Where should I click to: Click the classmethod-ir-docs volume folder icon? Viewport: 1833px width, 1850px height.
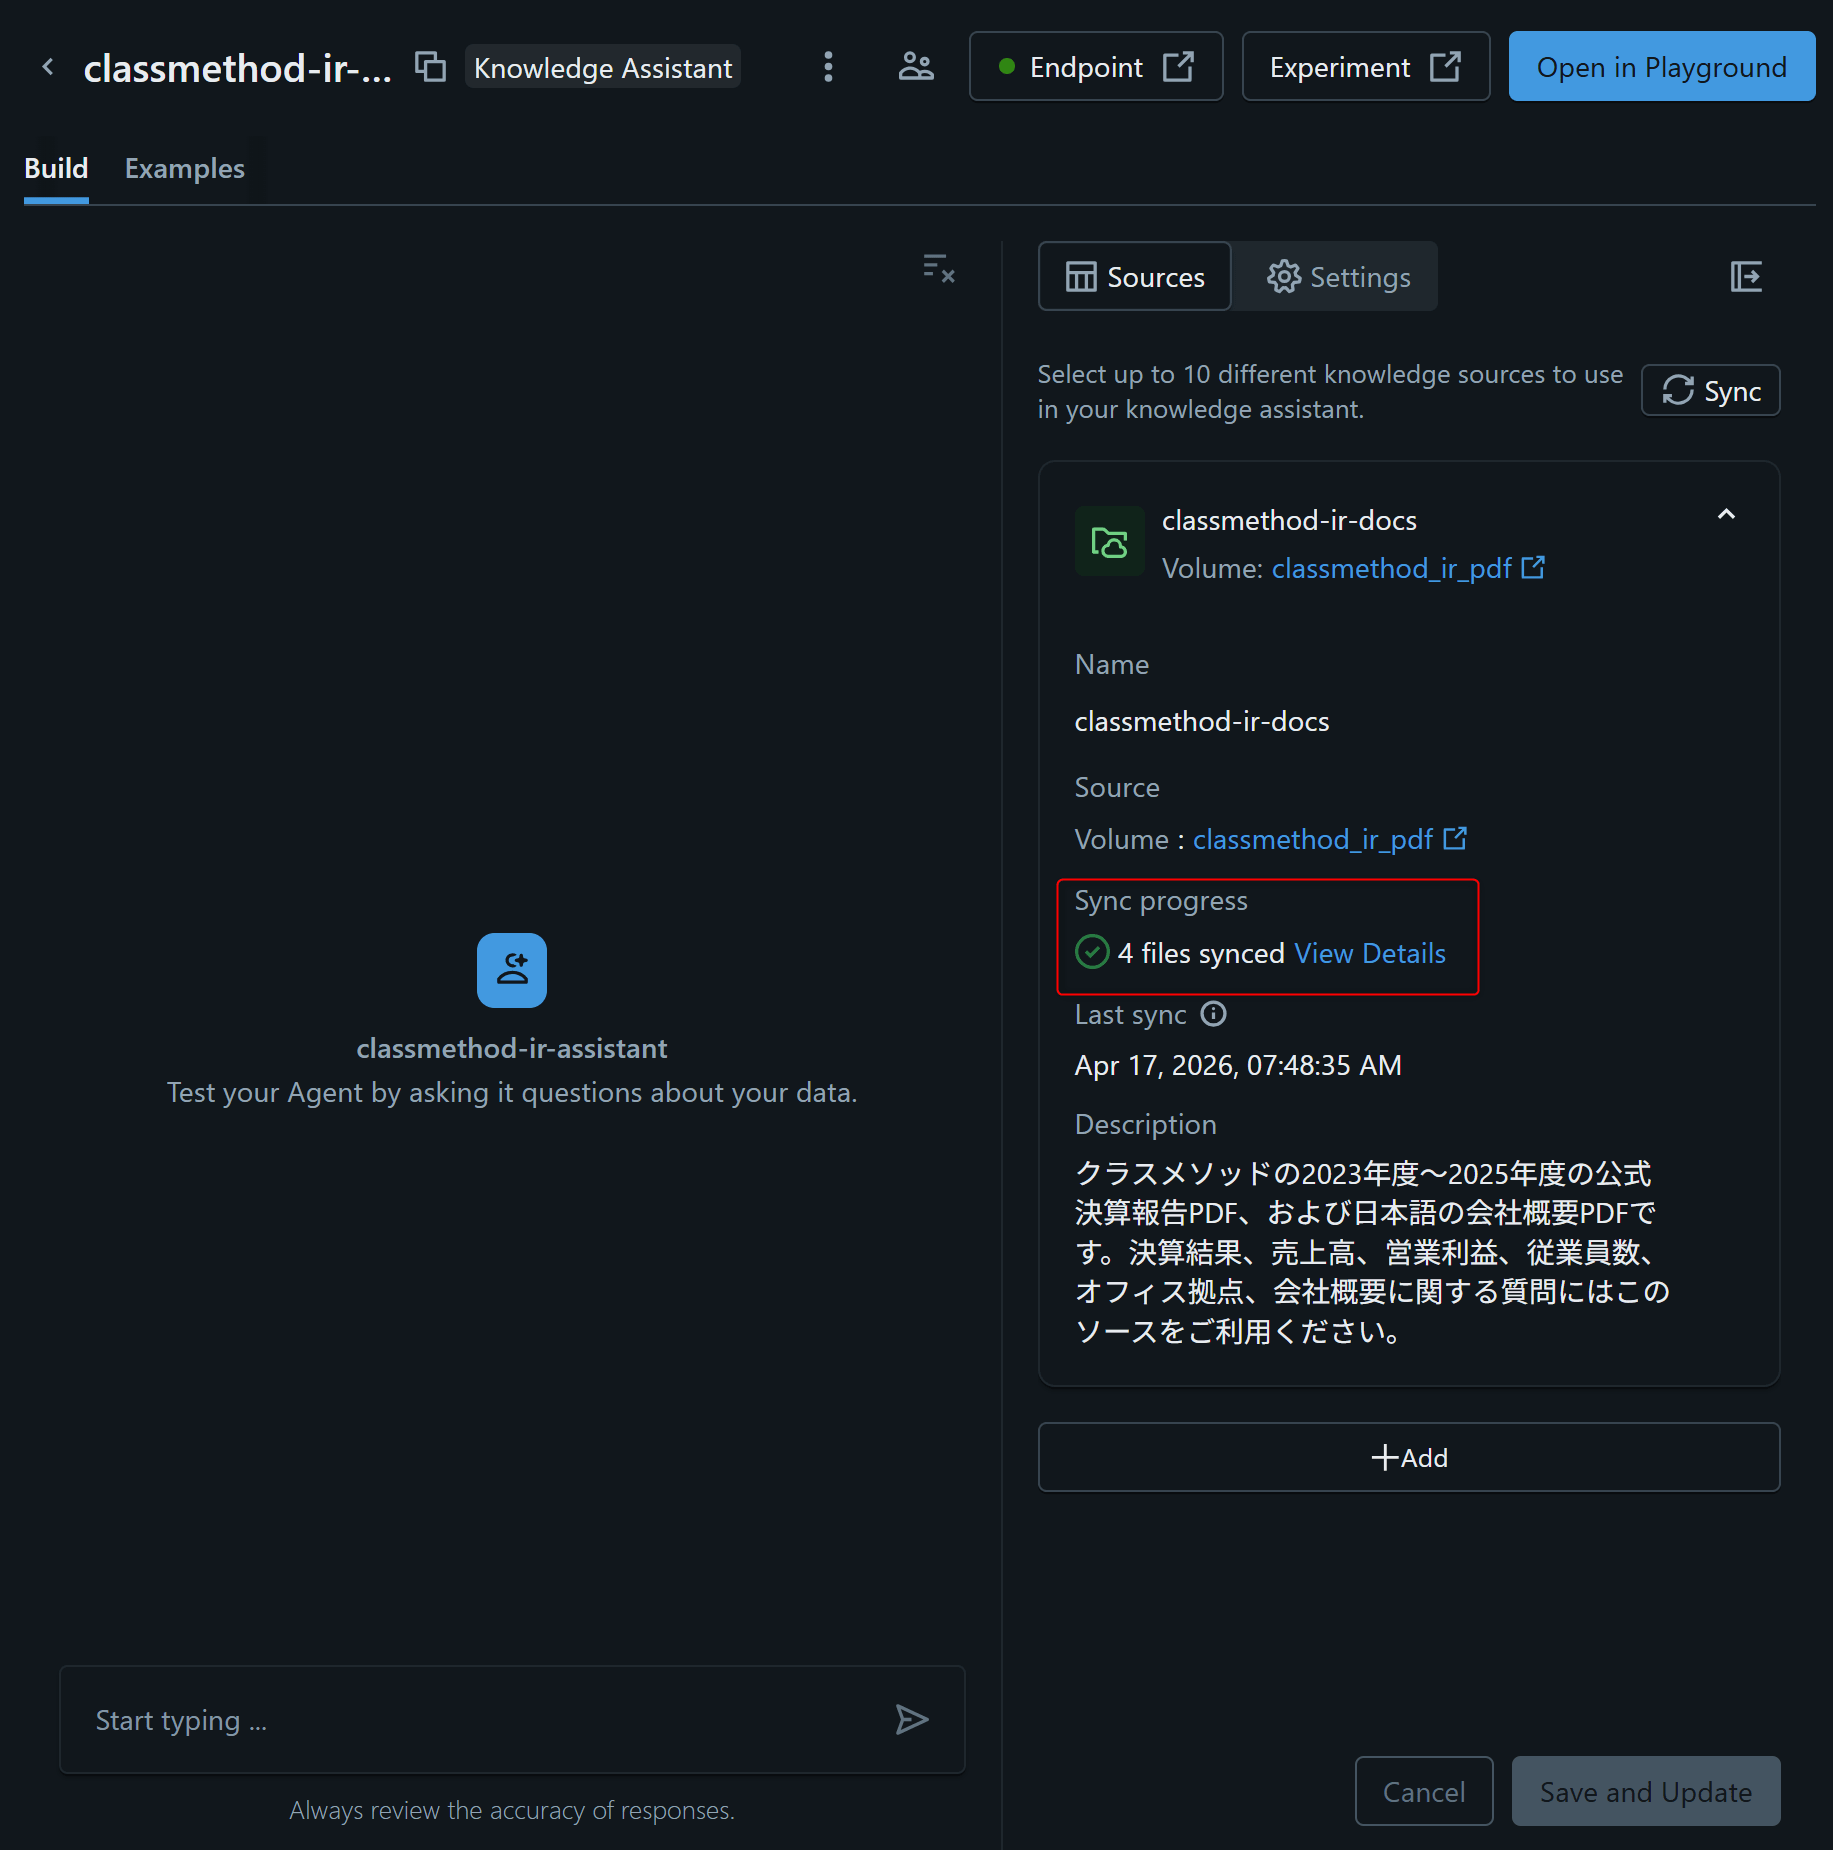[x=1109, y=542]
